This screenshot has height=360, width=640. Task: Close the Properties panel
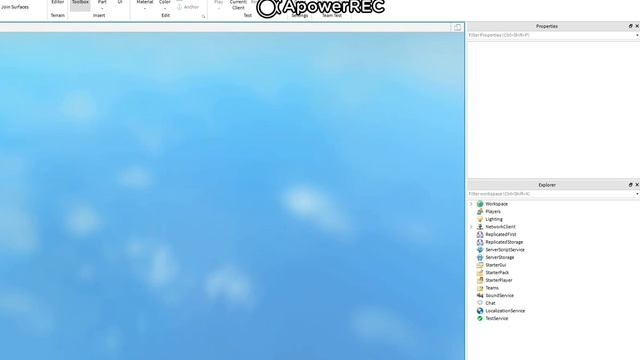pos(637,26)
